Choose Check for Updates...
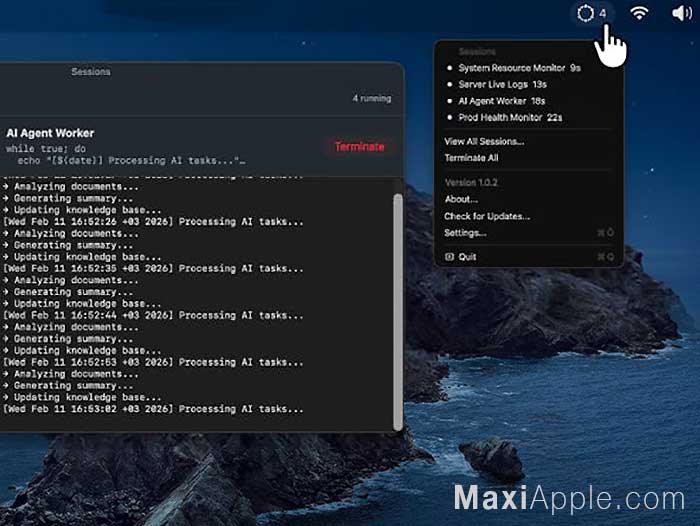The image size is (700, 526). pos(487,216)
